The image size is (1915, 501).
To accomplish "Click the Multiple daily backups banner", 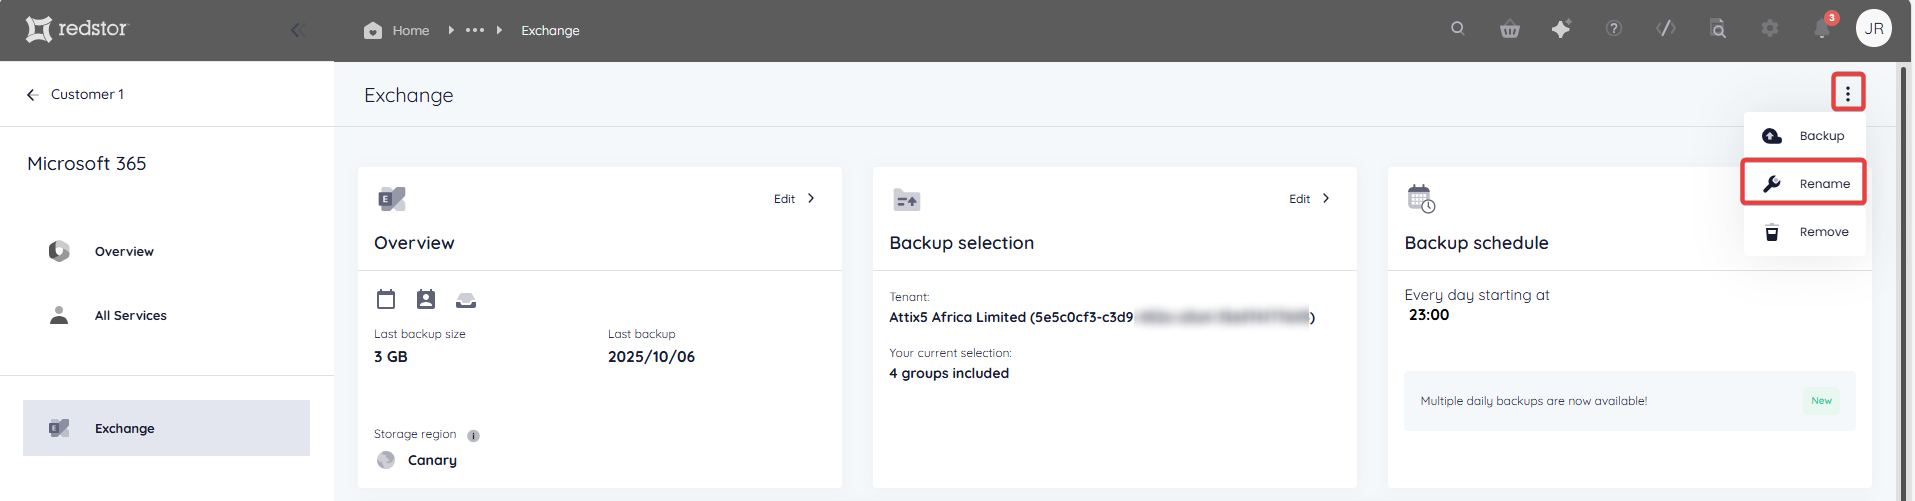I will click(1630, 401).
